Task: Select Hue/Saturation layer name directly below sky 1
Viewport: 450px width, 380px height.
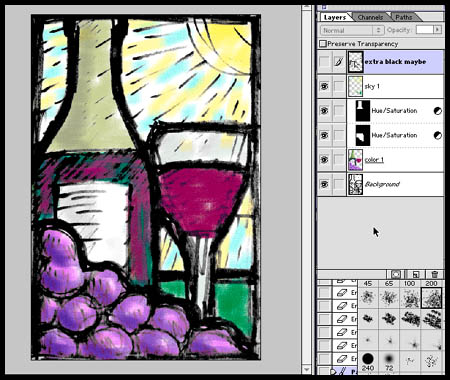Action: point(394,111)
